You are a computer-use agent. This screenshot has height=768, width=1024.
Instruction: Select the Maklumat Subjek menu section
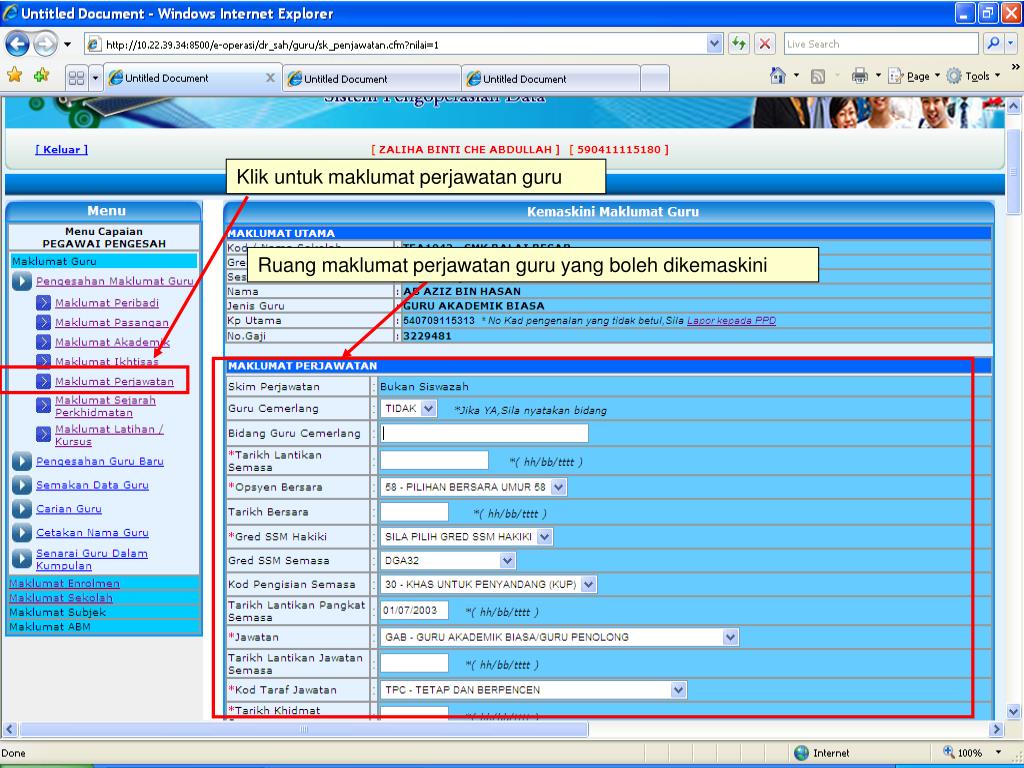tap(57, 612)
